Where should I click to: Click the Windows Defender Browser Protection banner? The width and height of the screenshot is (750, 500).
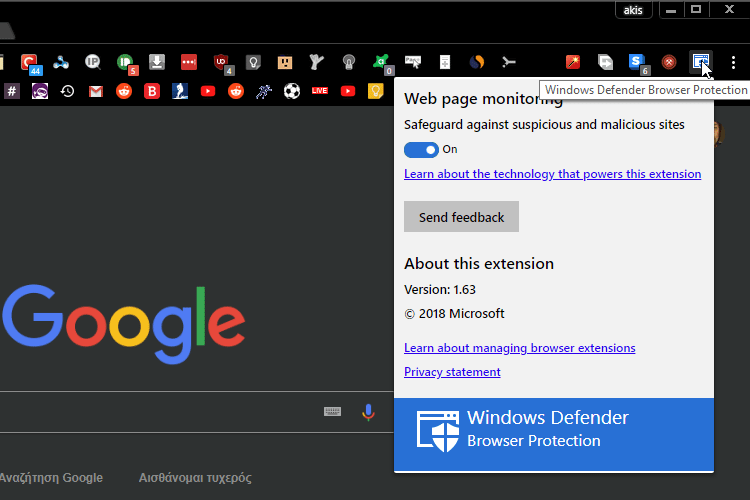554,434
